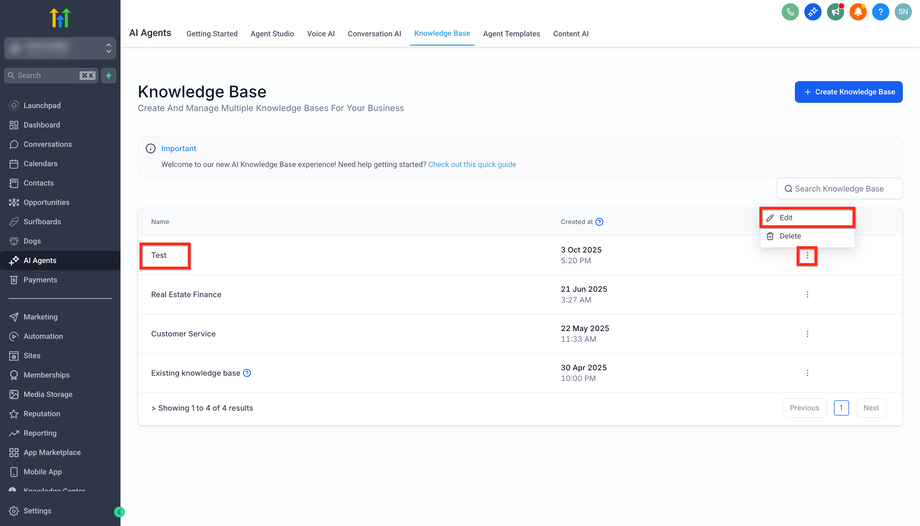The height and width of the screenshot is (526, 920).
Task: Open three-dot menu for Real Estate Finance
Action: [x=807, y=295]
